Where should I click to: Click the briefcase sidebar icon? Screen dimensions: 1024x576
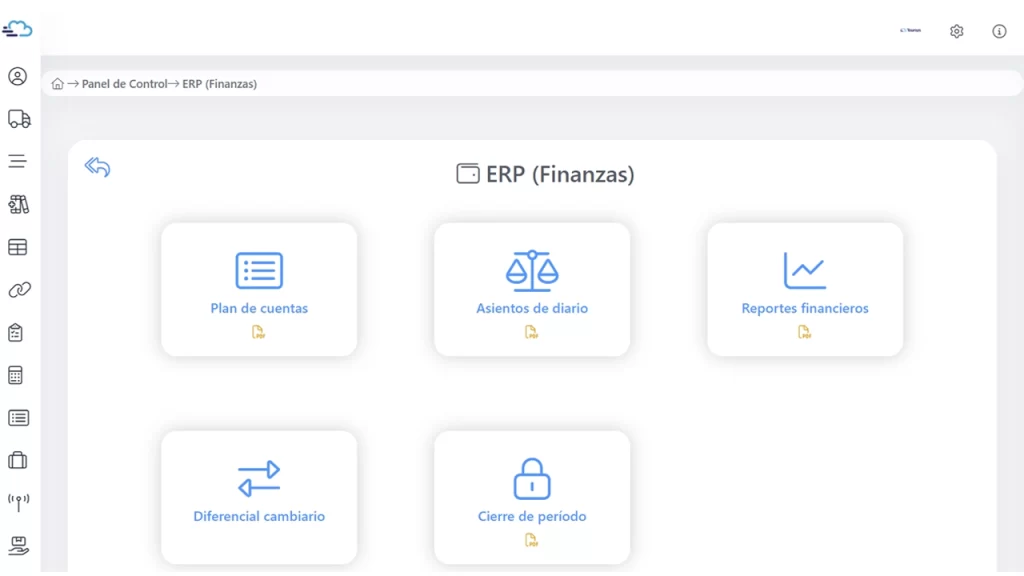(x=18, y=460)
